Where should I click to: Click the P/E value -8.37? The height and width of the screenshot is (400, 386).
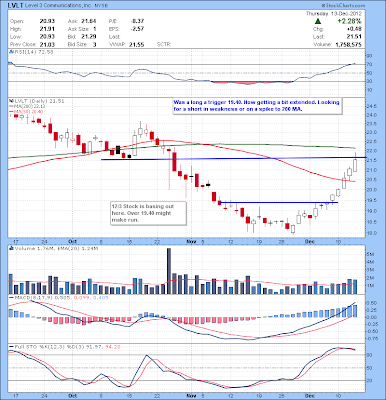137,21
